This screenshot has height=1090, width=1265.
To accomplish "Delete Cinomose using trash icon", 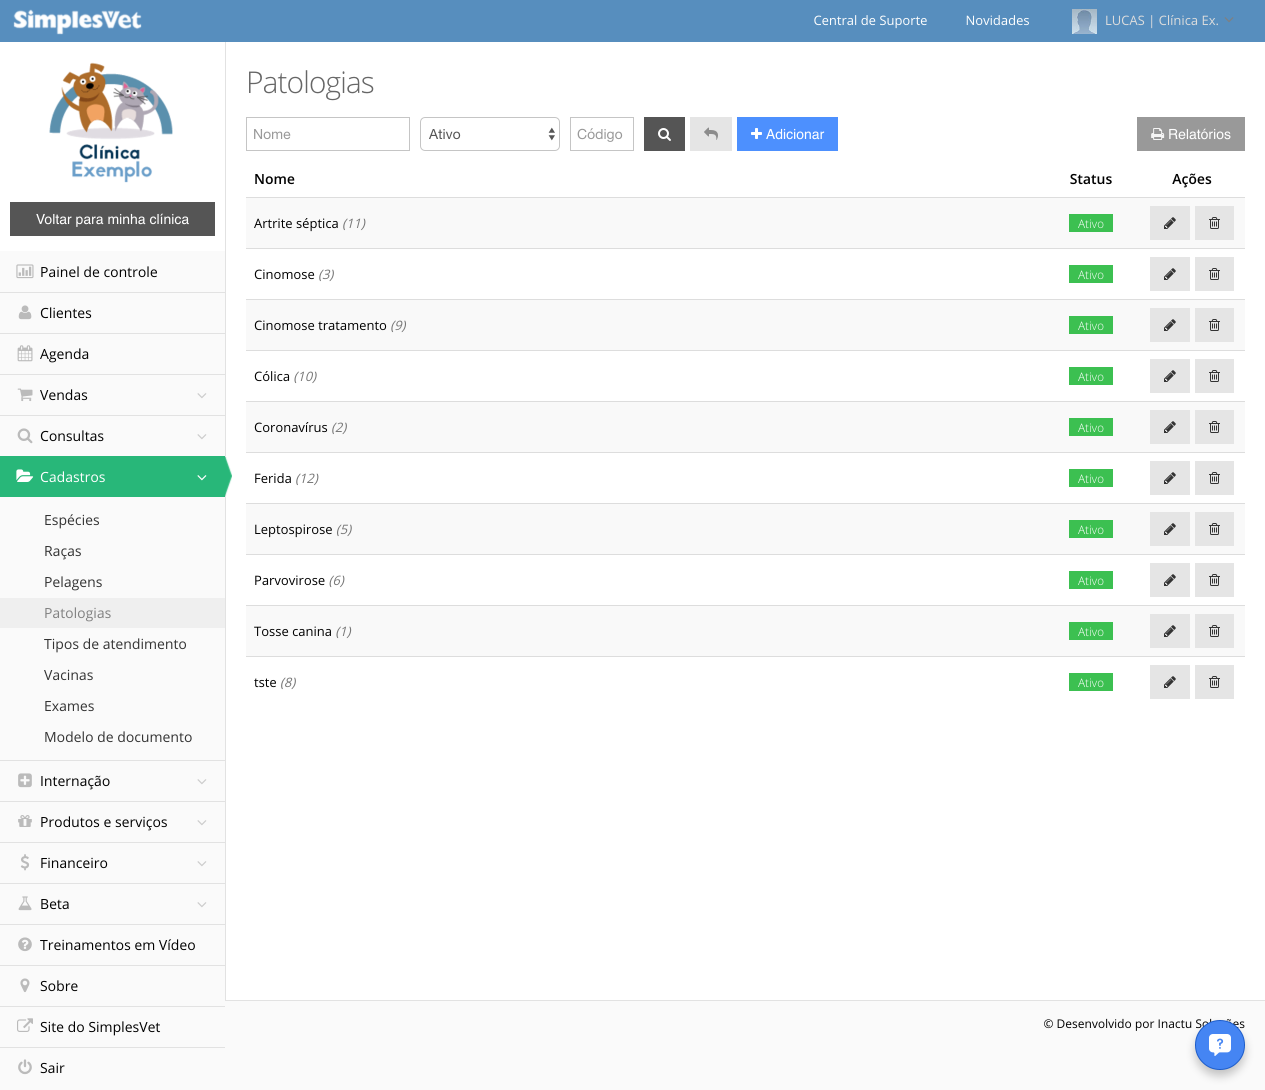I will (x=1214, y=274).
